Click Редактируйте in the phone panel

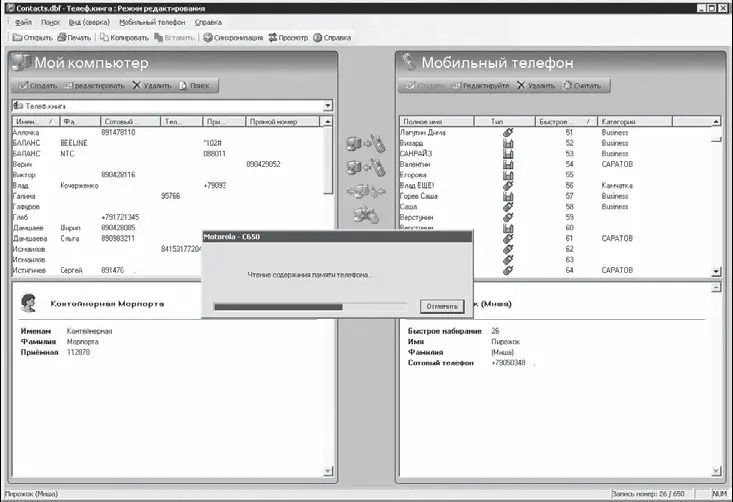(x=480, y=86)
